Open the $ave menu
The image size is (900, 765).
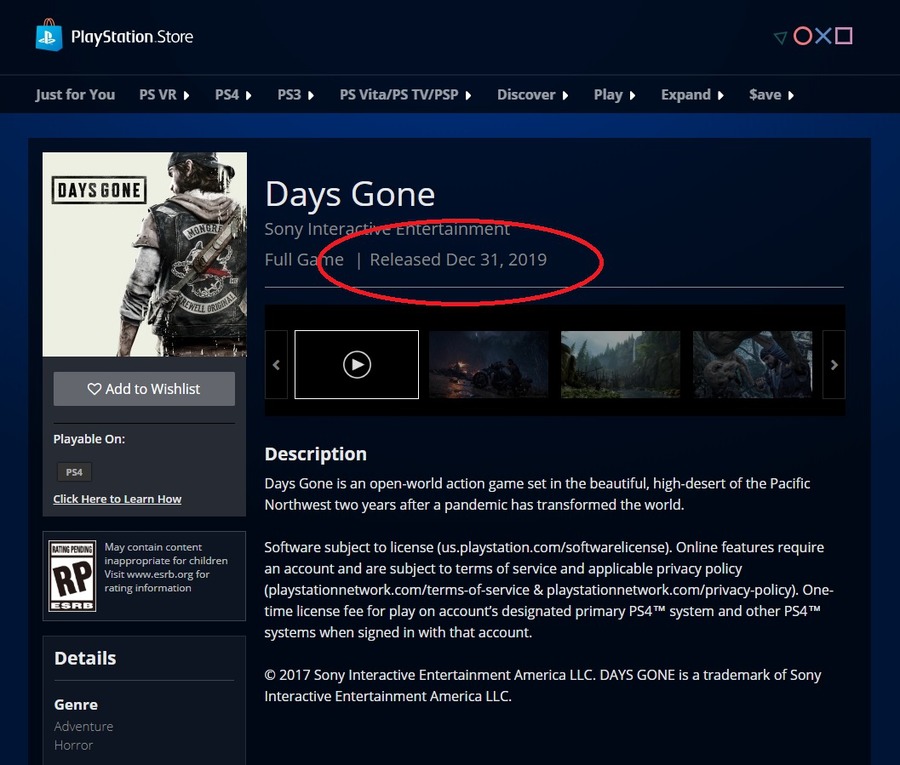coord(765,95)
